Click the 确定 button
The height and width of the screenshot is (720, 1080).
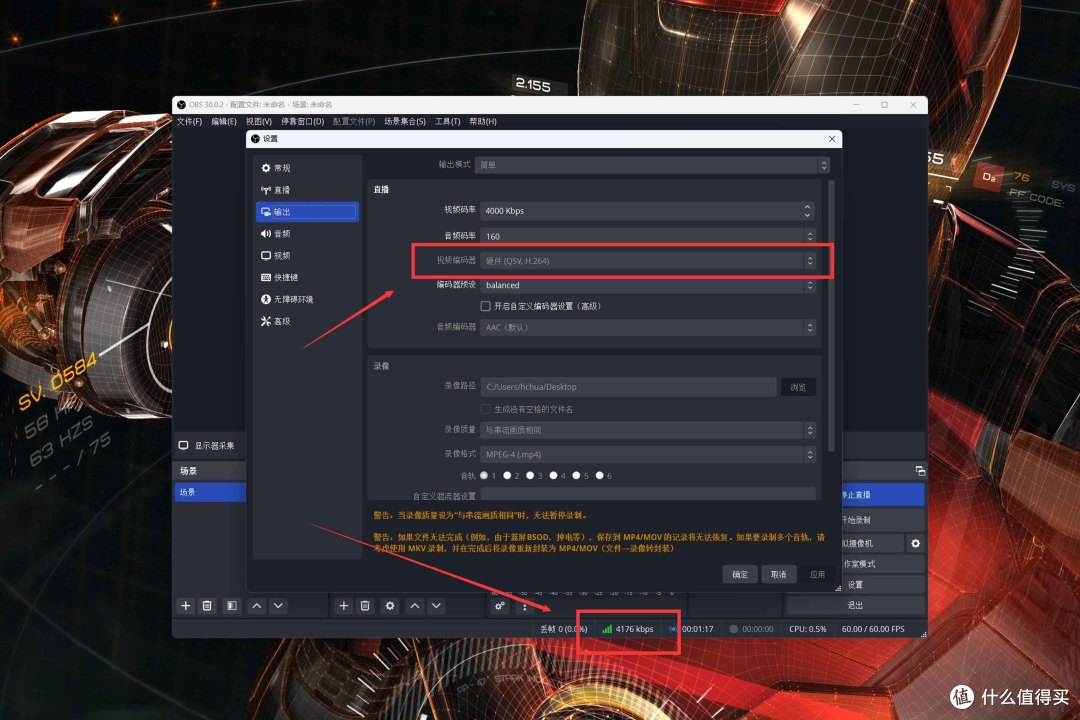[x=740, y=575]
